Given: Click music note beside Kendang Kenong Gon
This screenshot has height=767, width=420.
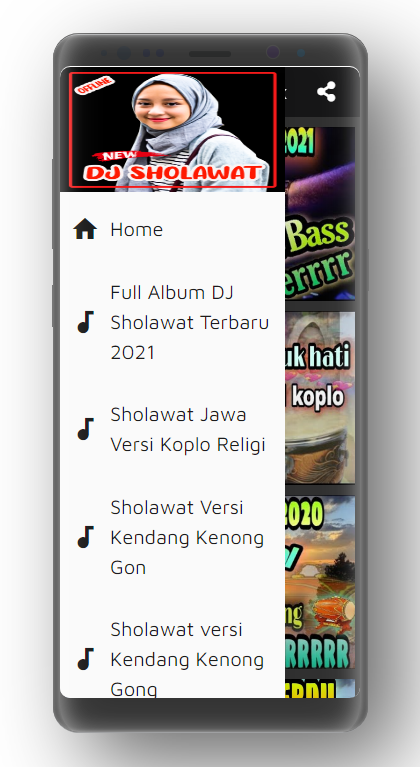Looking at the screenshot, I should pyautogui.click(x=85, y=537).
